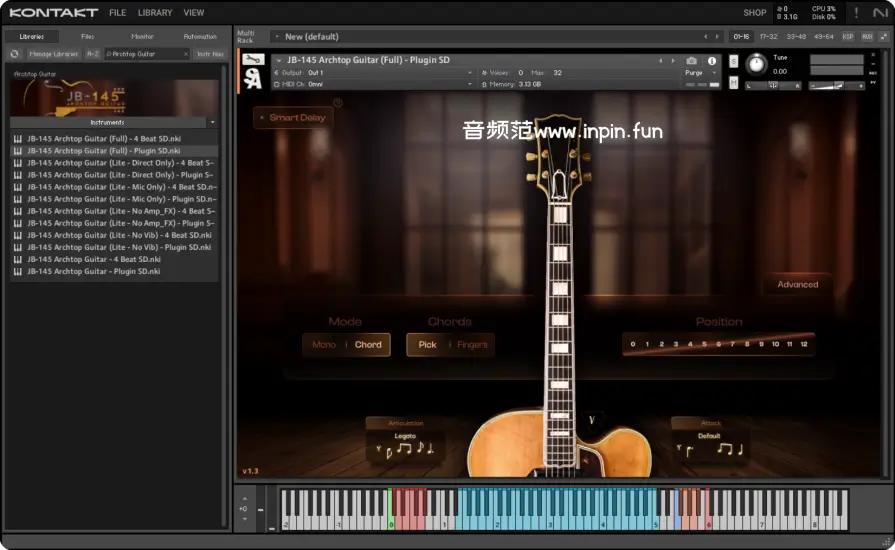Switch to the Files tab
Viewport: 895px width, 550px height.
tap(87, 36)
